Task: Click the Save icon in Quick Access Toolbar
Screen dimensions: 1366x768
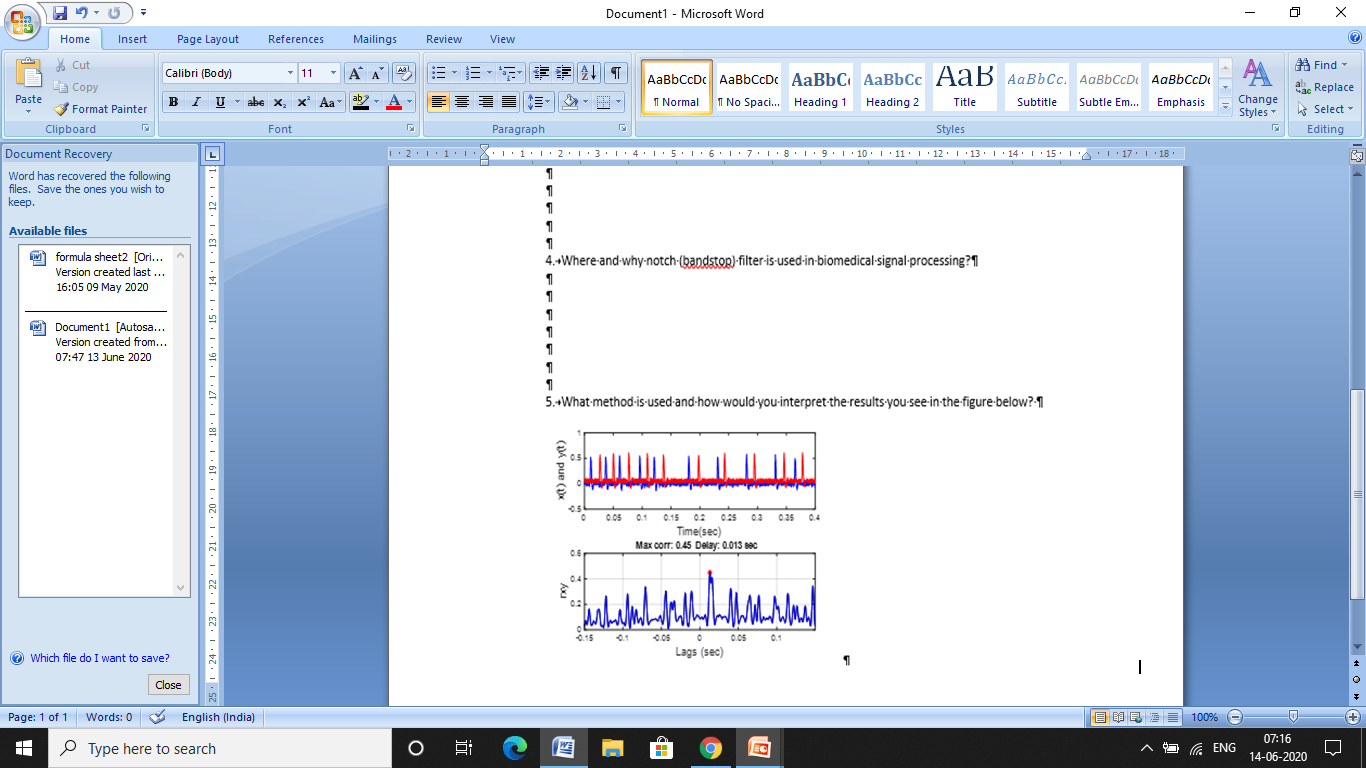Action: point(61,11)
